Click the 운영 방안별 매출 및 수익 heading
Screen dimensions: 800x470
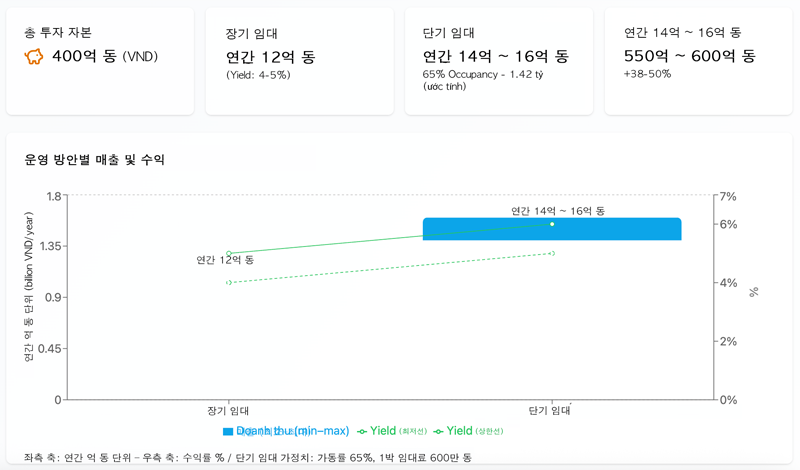coord(95,160)
